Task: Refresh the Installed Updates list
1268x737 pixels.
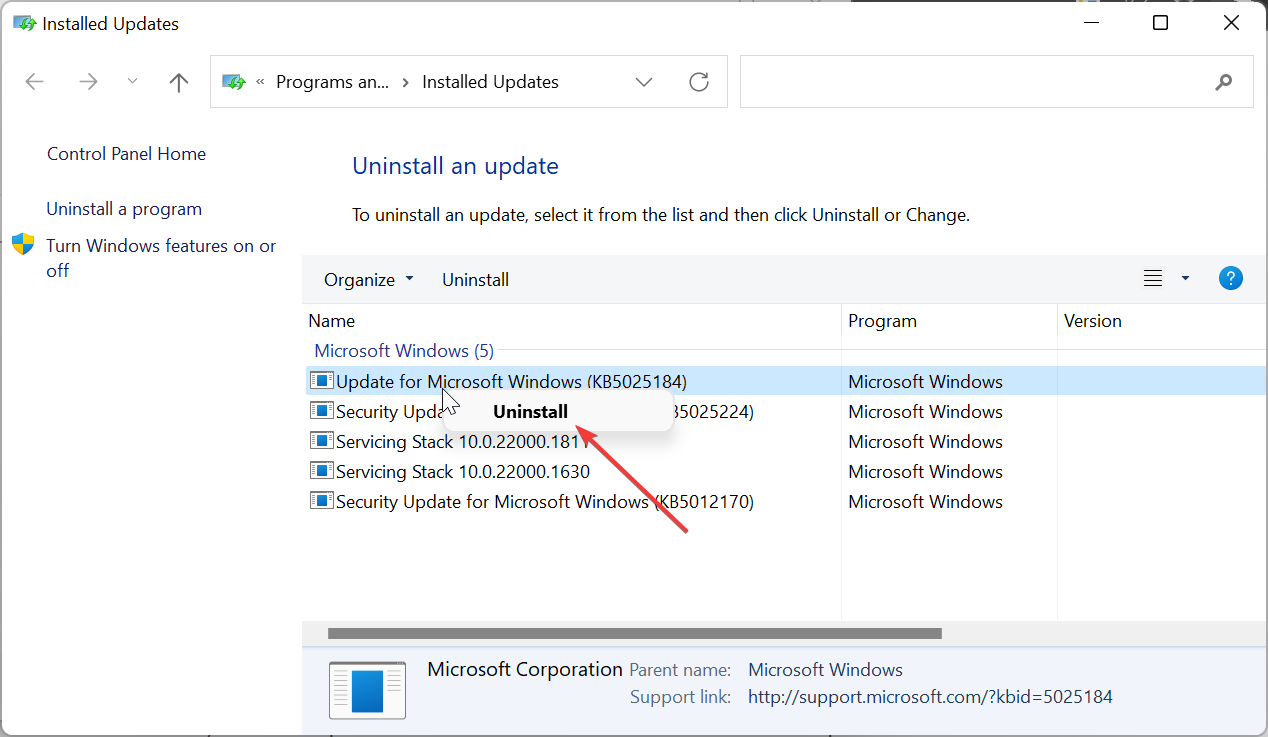Action: tap(699, 81)
